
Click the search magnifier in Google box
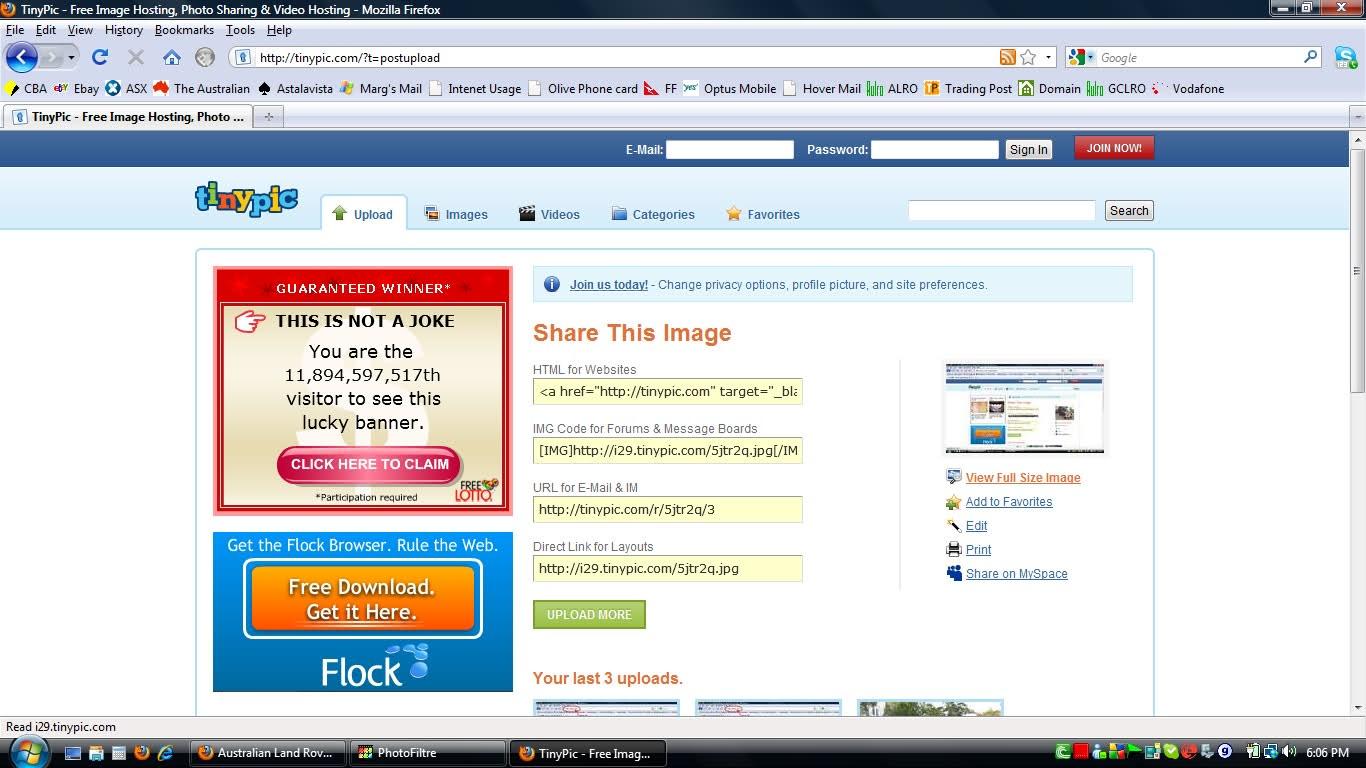pyautogui.click(x=1310, y=57)
